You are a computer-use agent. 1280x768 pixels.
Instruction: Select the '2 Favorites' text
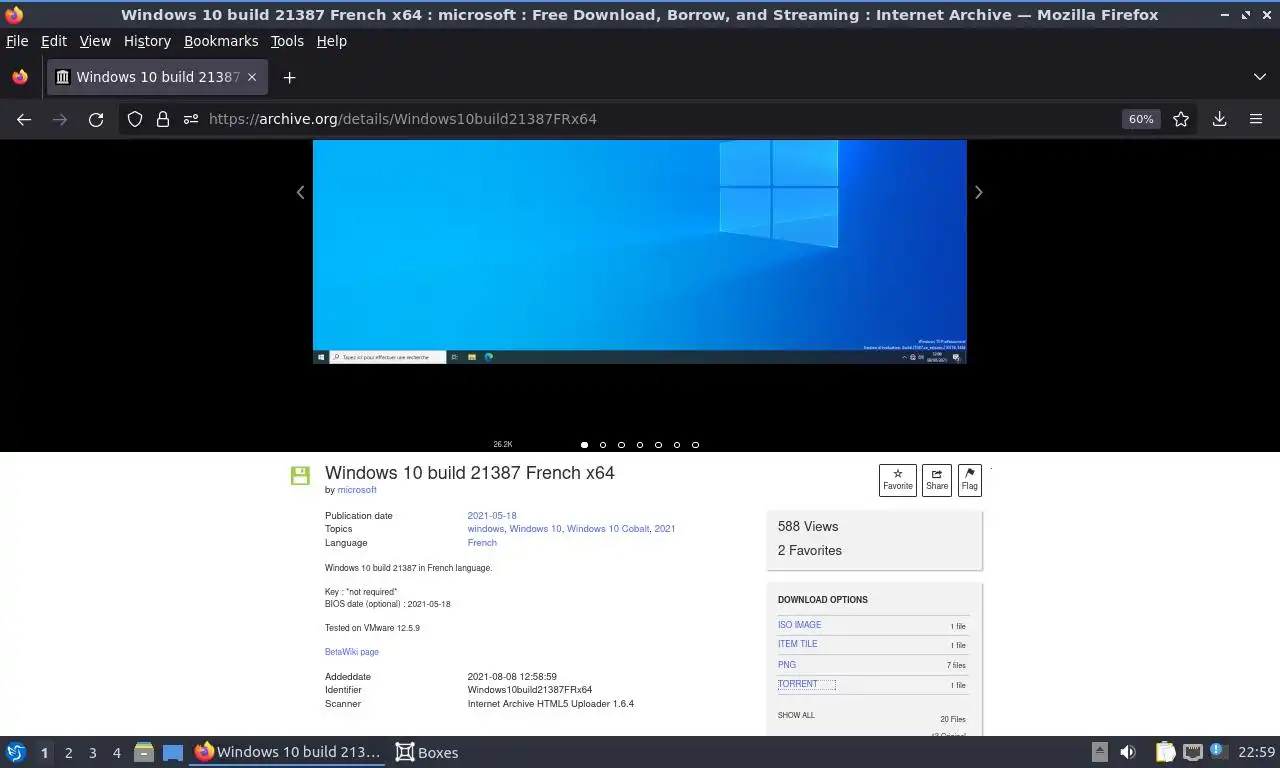pos(810,550)
